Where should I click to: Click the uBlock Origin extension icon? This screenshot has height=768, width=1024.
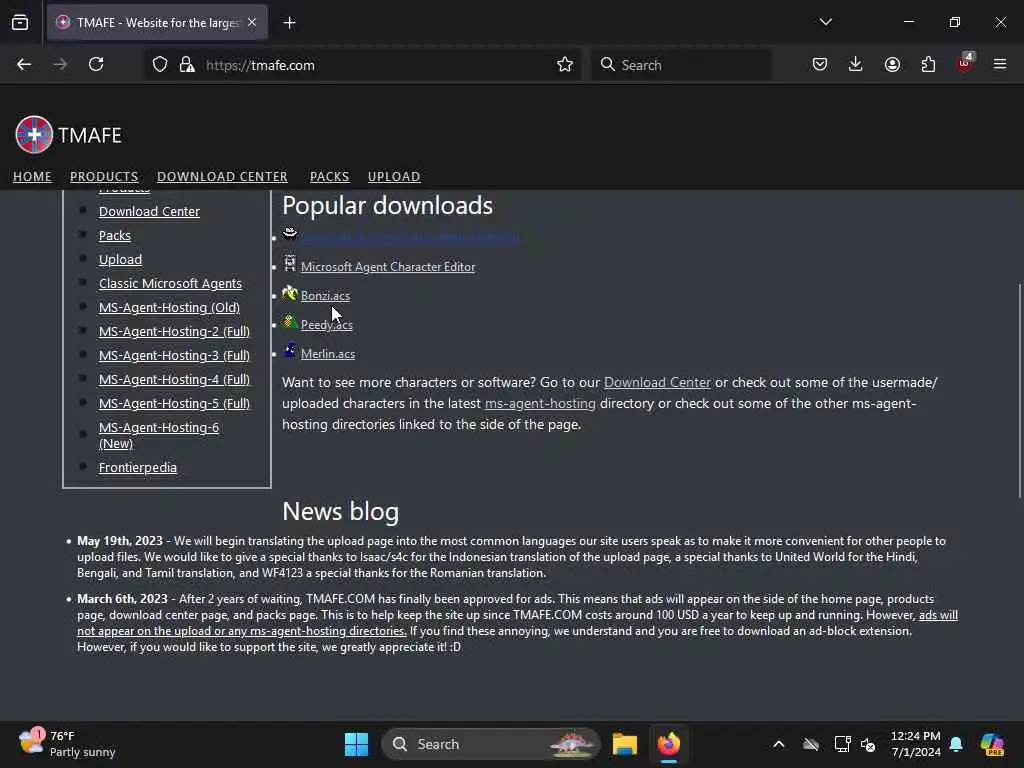coord(965,63)
